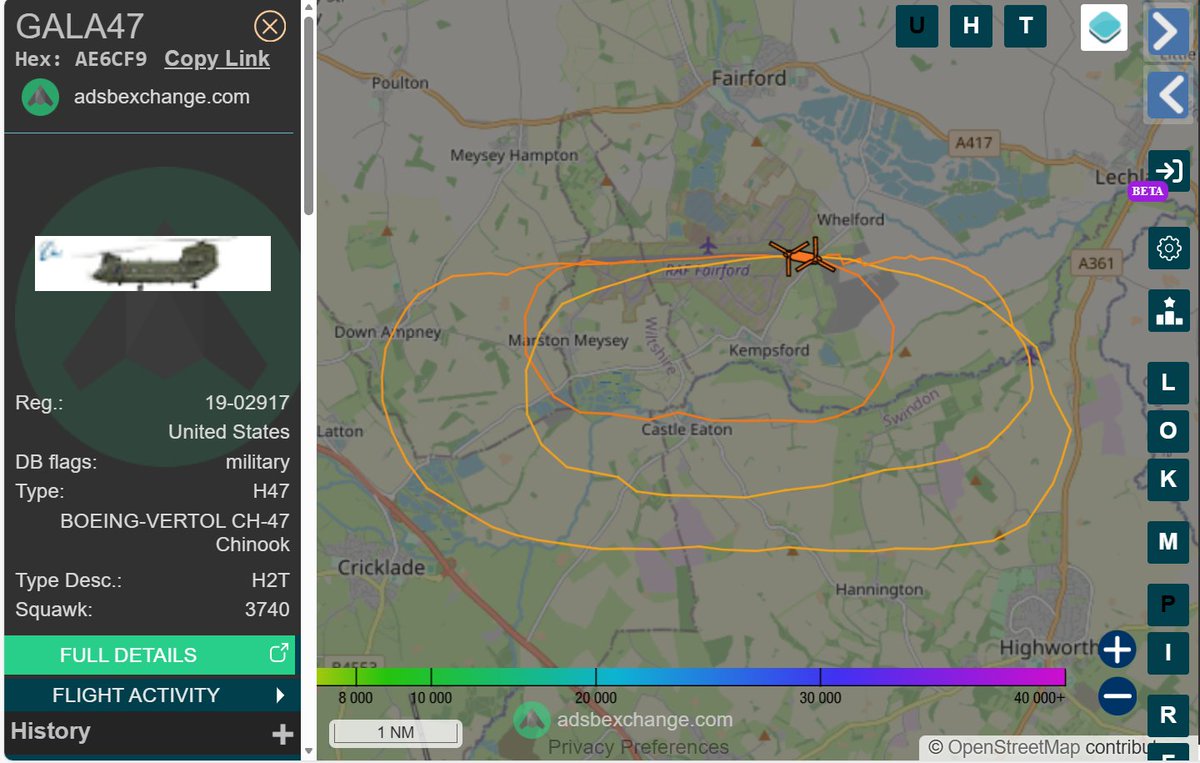This screenshot has width=1200, height=763.
Task: Open the adsbexchange.com logo link in sidebar
Action: pyautogui.click(x=136, y=97)
